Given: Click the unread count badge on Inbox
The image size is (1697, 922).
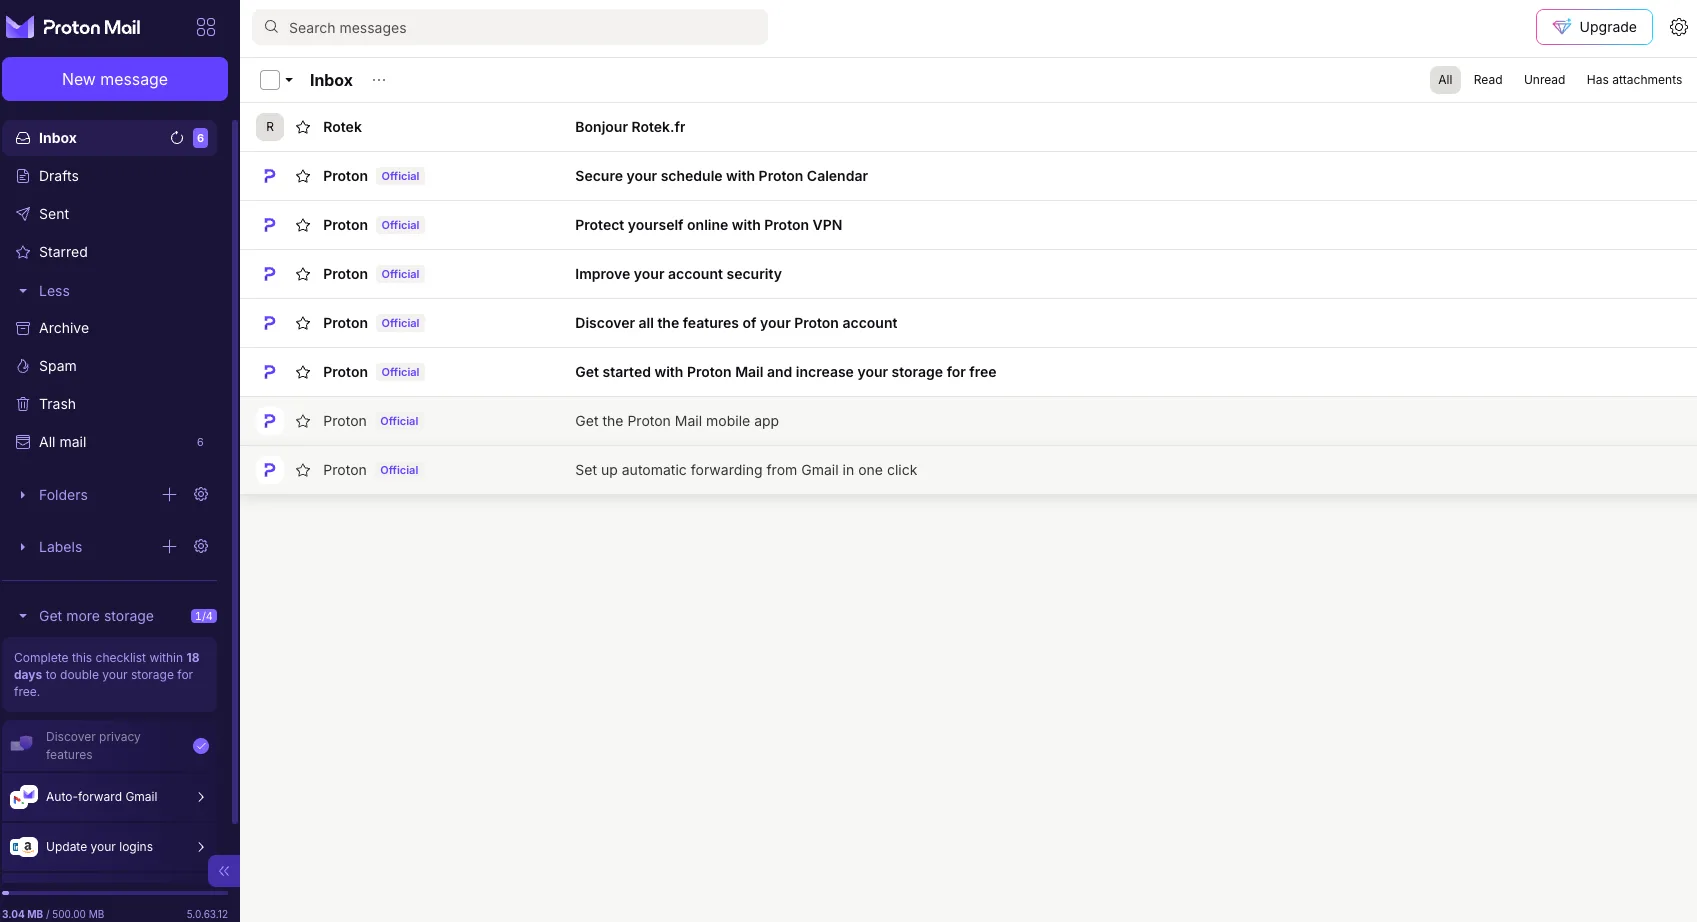Looking at the screenshot, I should 200,138.
